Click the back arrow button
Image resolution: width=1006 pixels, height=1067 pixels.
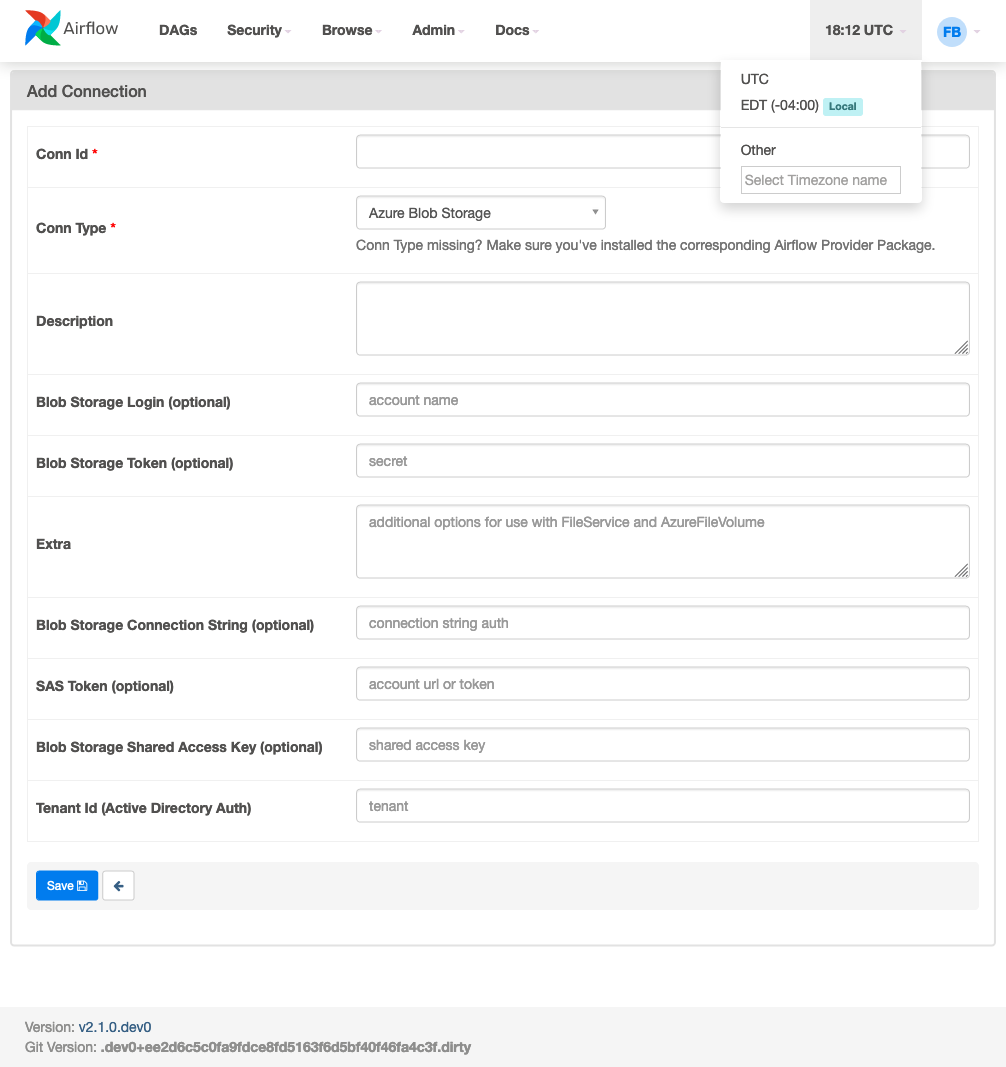[118, 885]
